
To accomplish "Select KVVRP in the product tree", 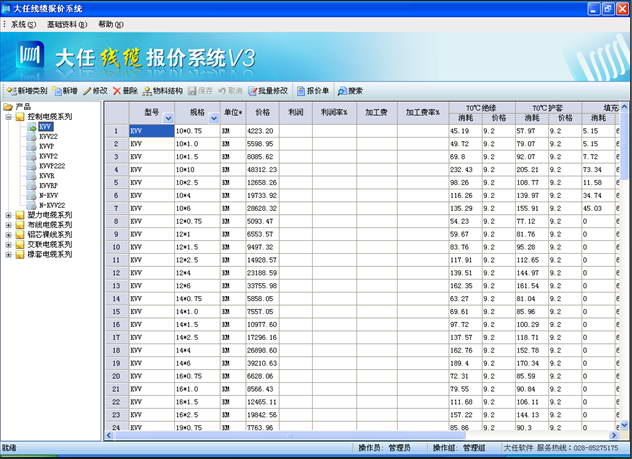I will (x=48, y=186).
